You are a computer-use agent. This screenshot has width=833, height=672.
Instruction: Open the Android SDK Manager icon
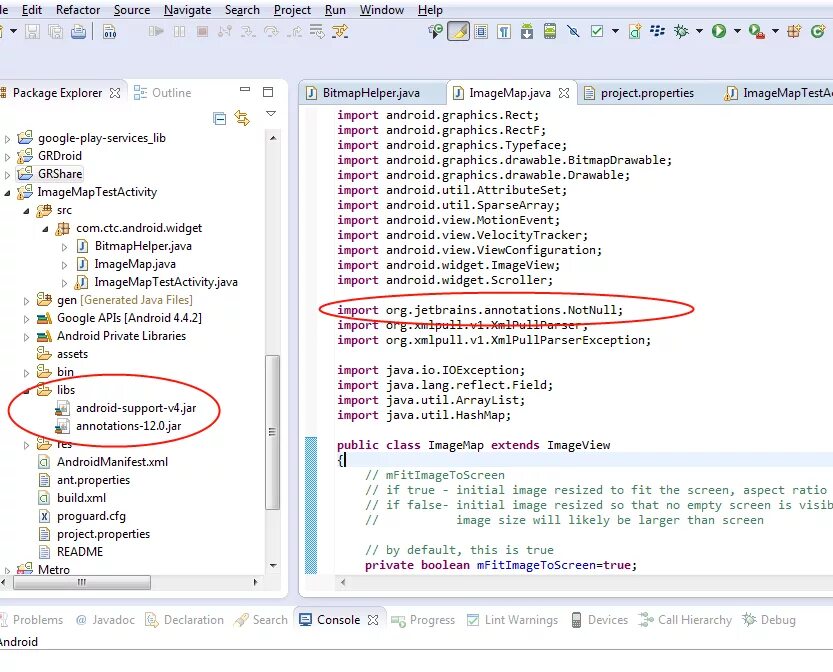[527, 31]
